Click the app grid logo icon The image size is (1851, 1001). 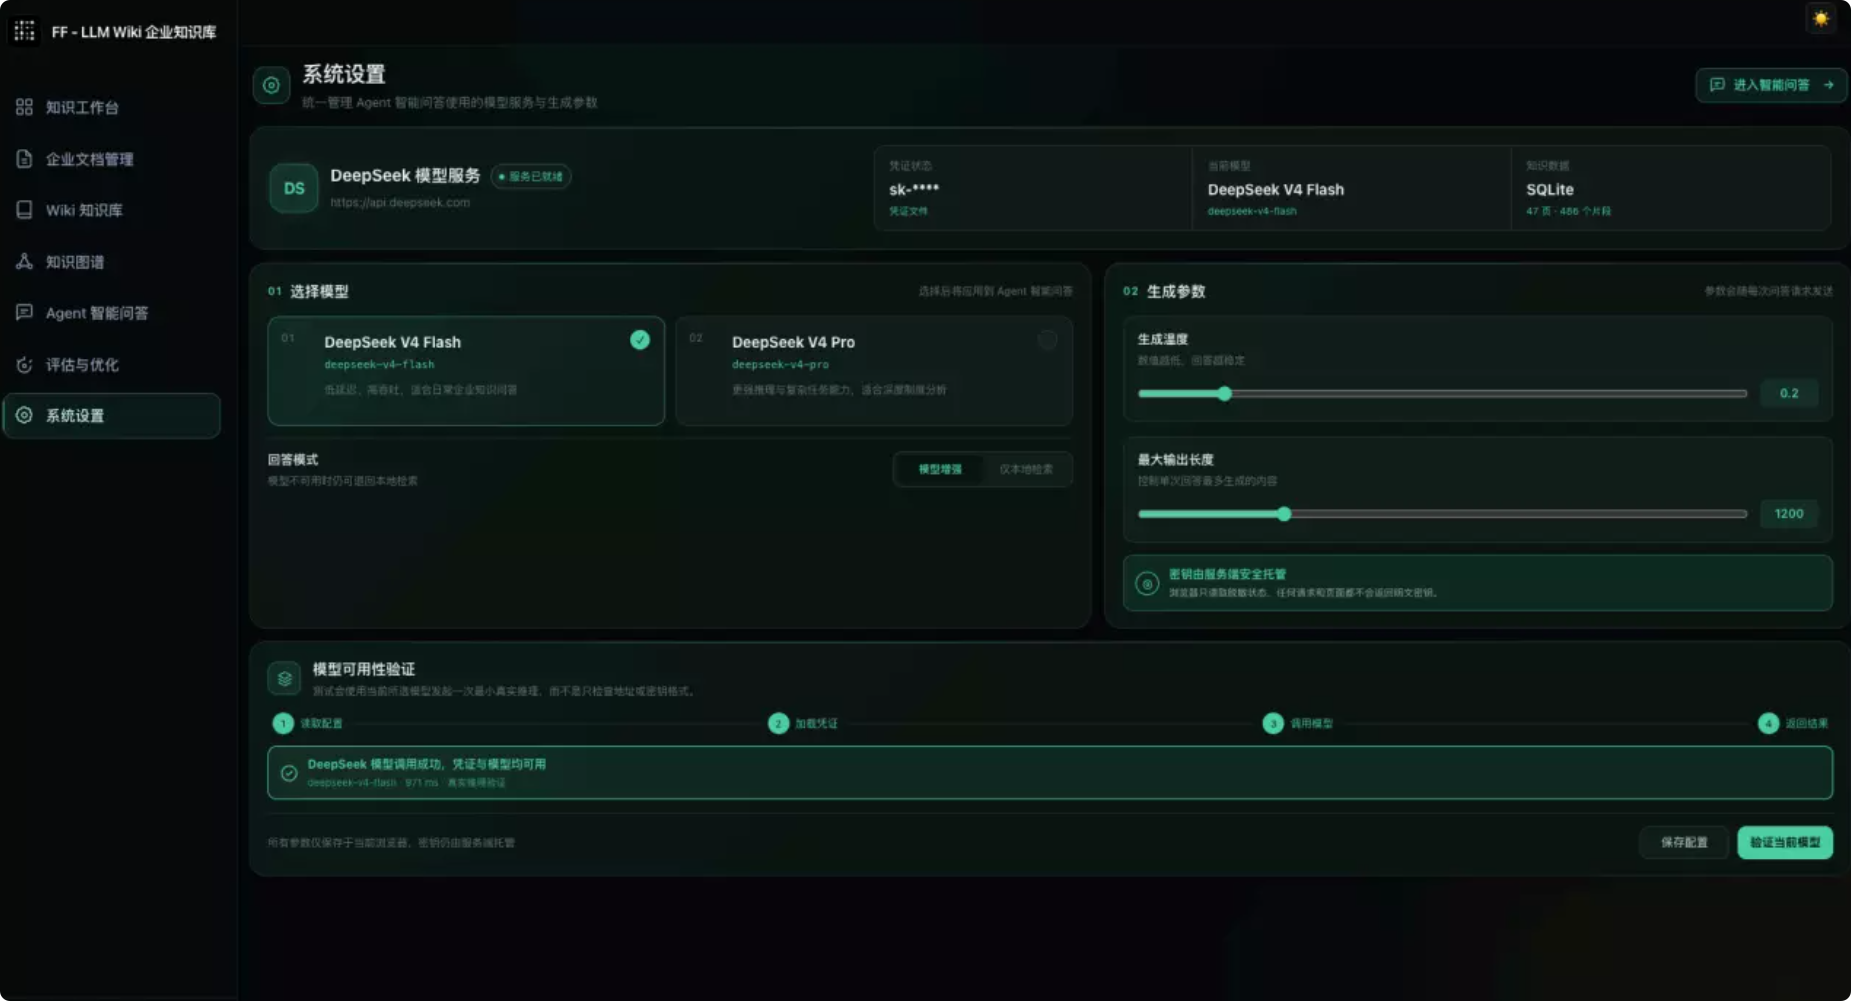[24, 31]
